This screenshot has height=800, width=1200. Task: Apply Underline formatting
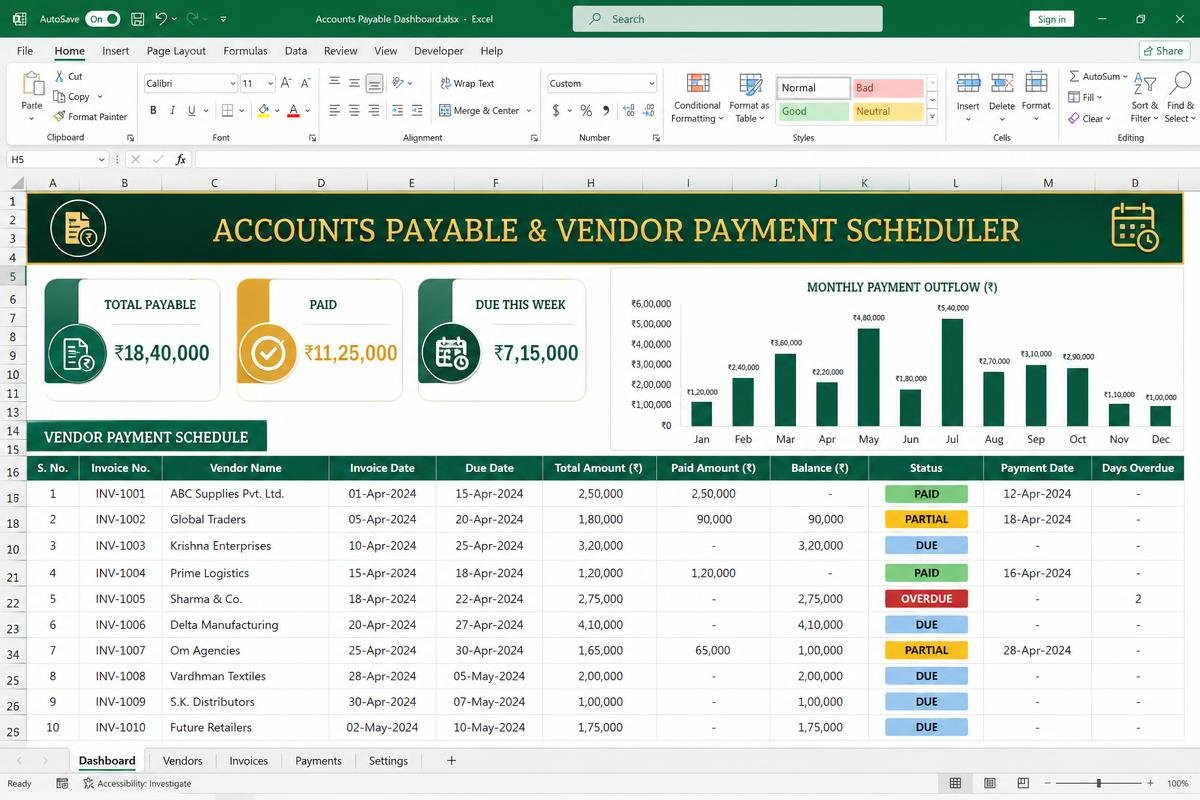(191, 111)
